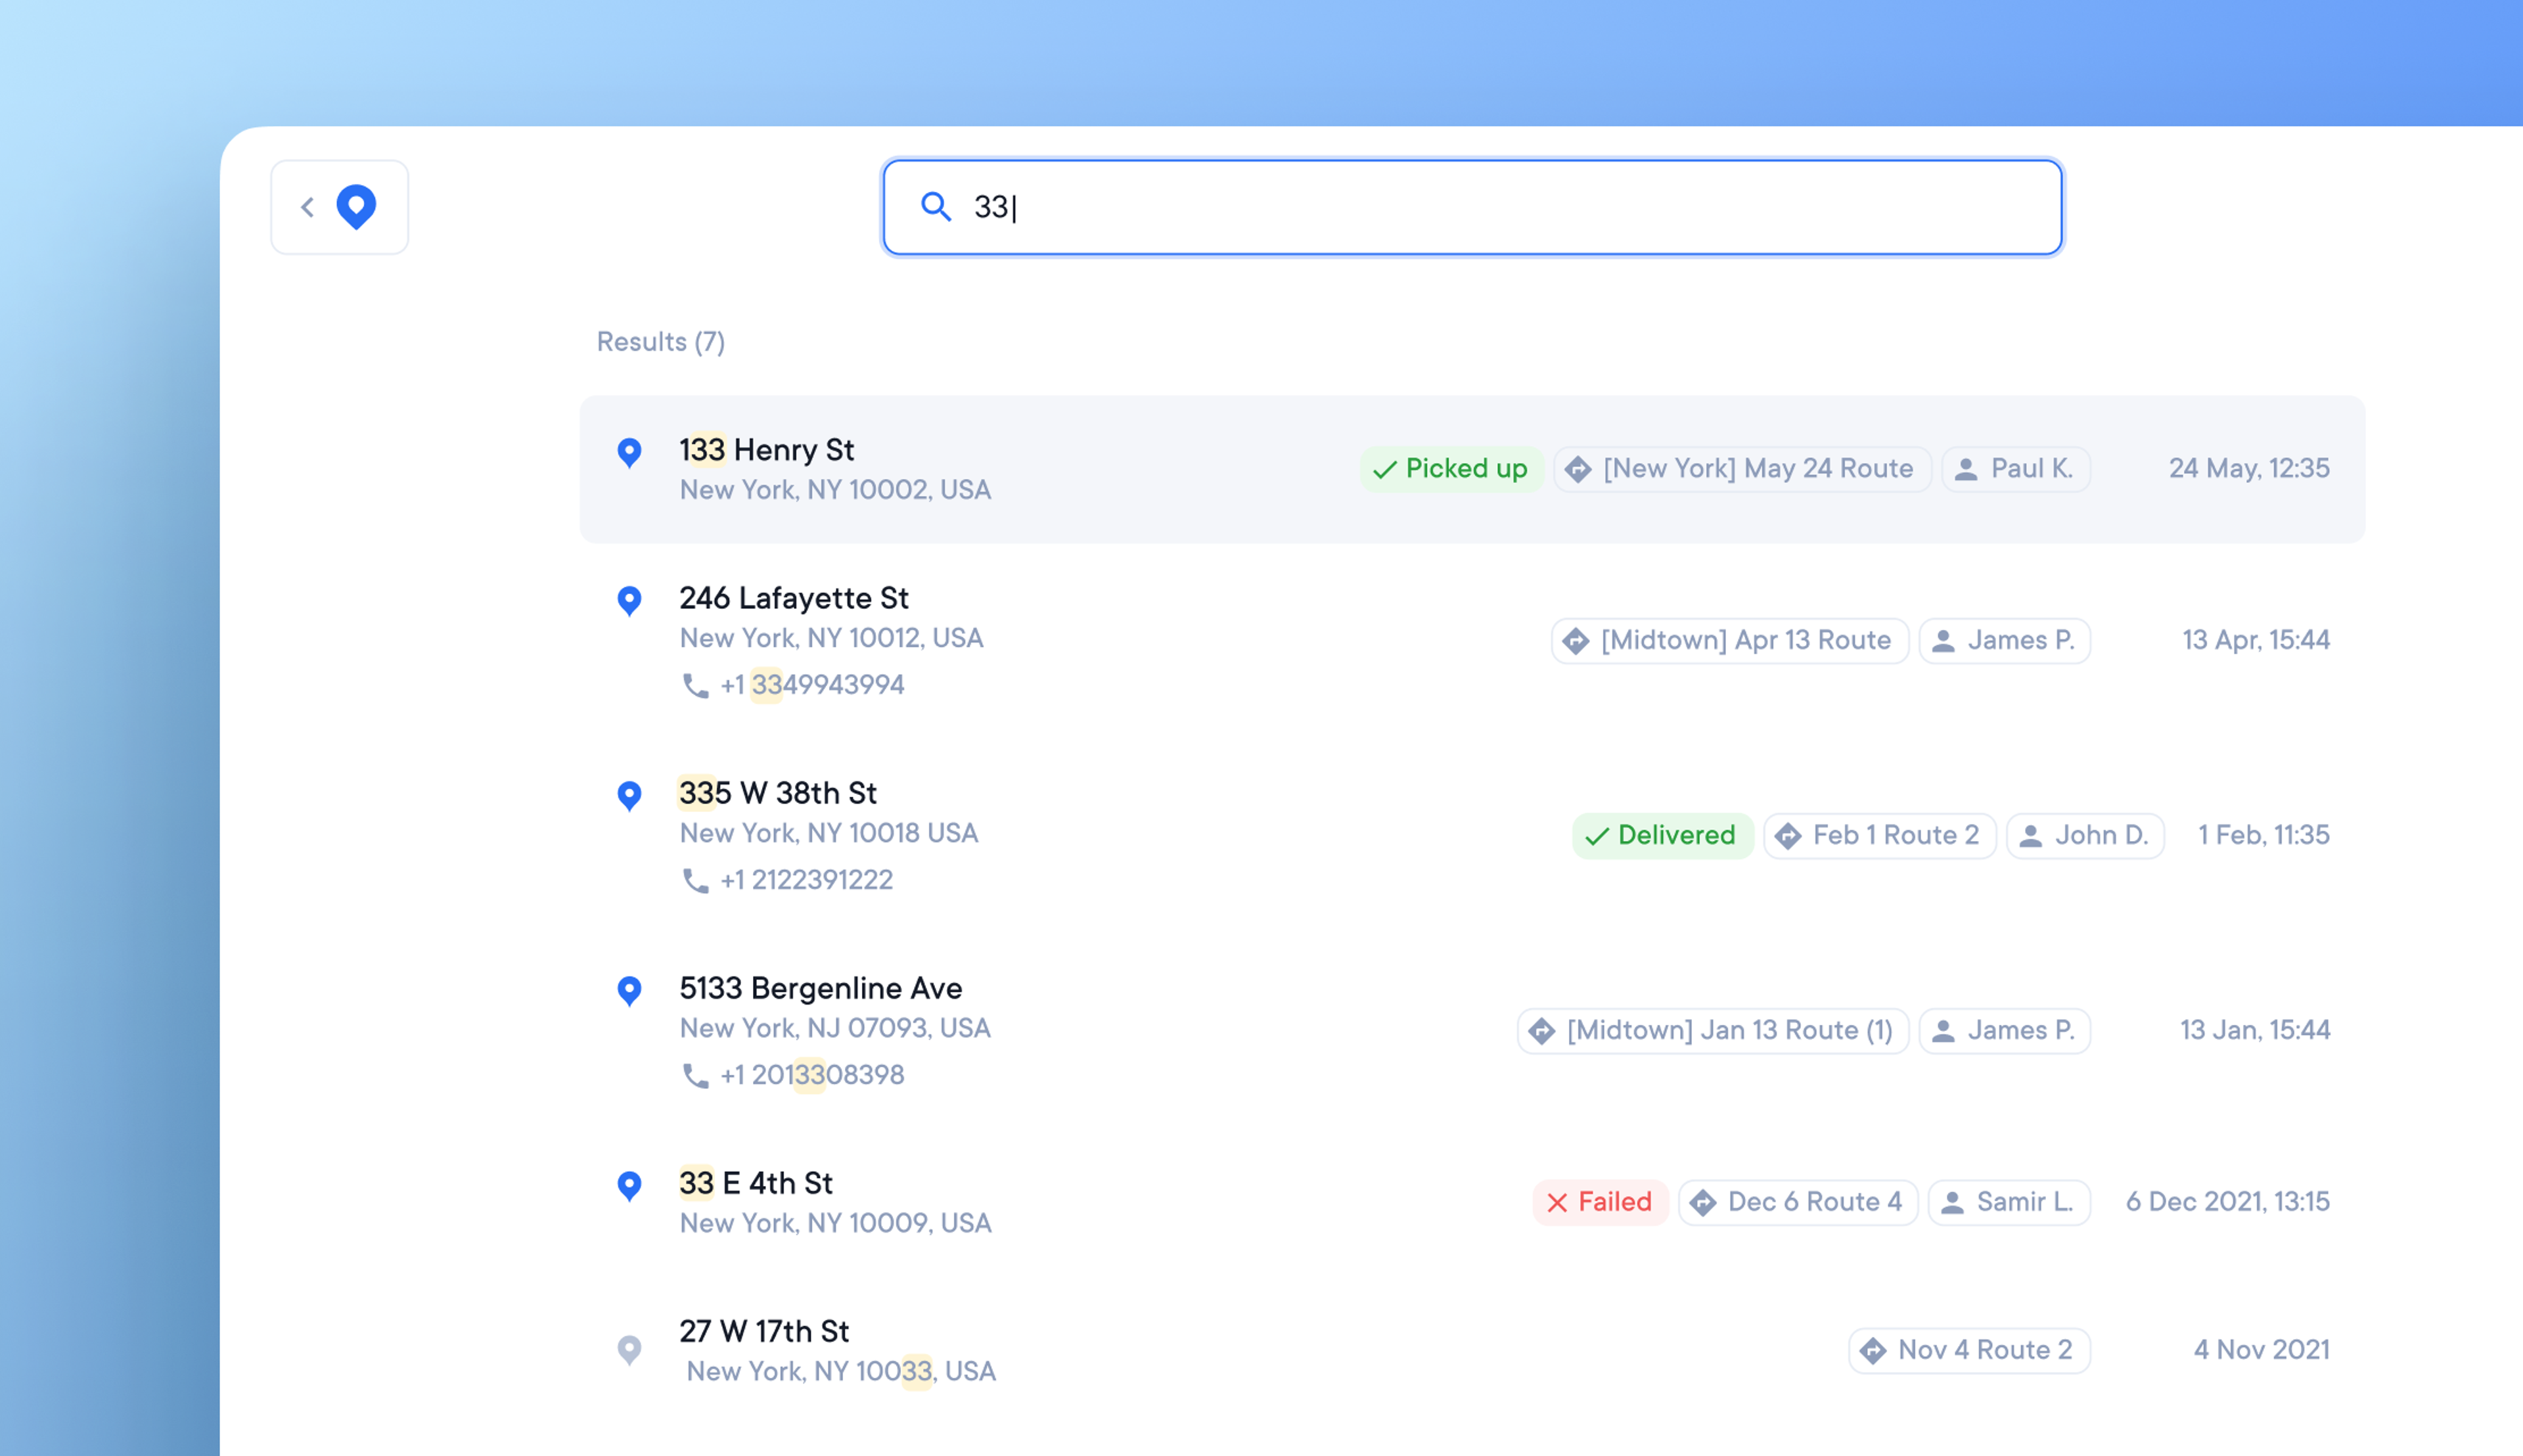
Task: Click address New York, NJ 07093, USA
Action: (835, 1028)
